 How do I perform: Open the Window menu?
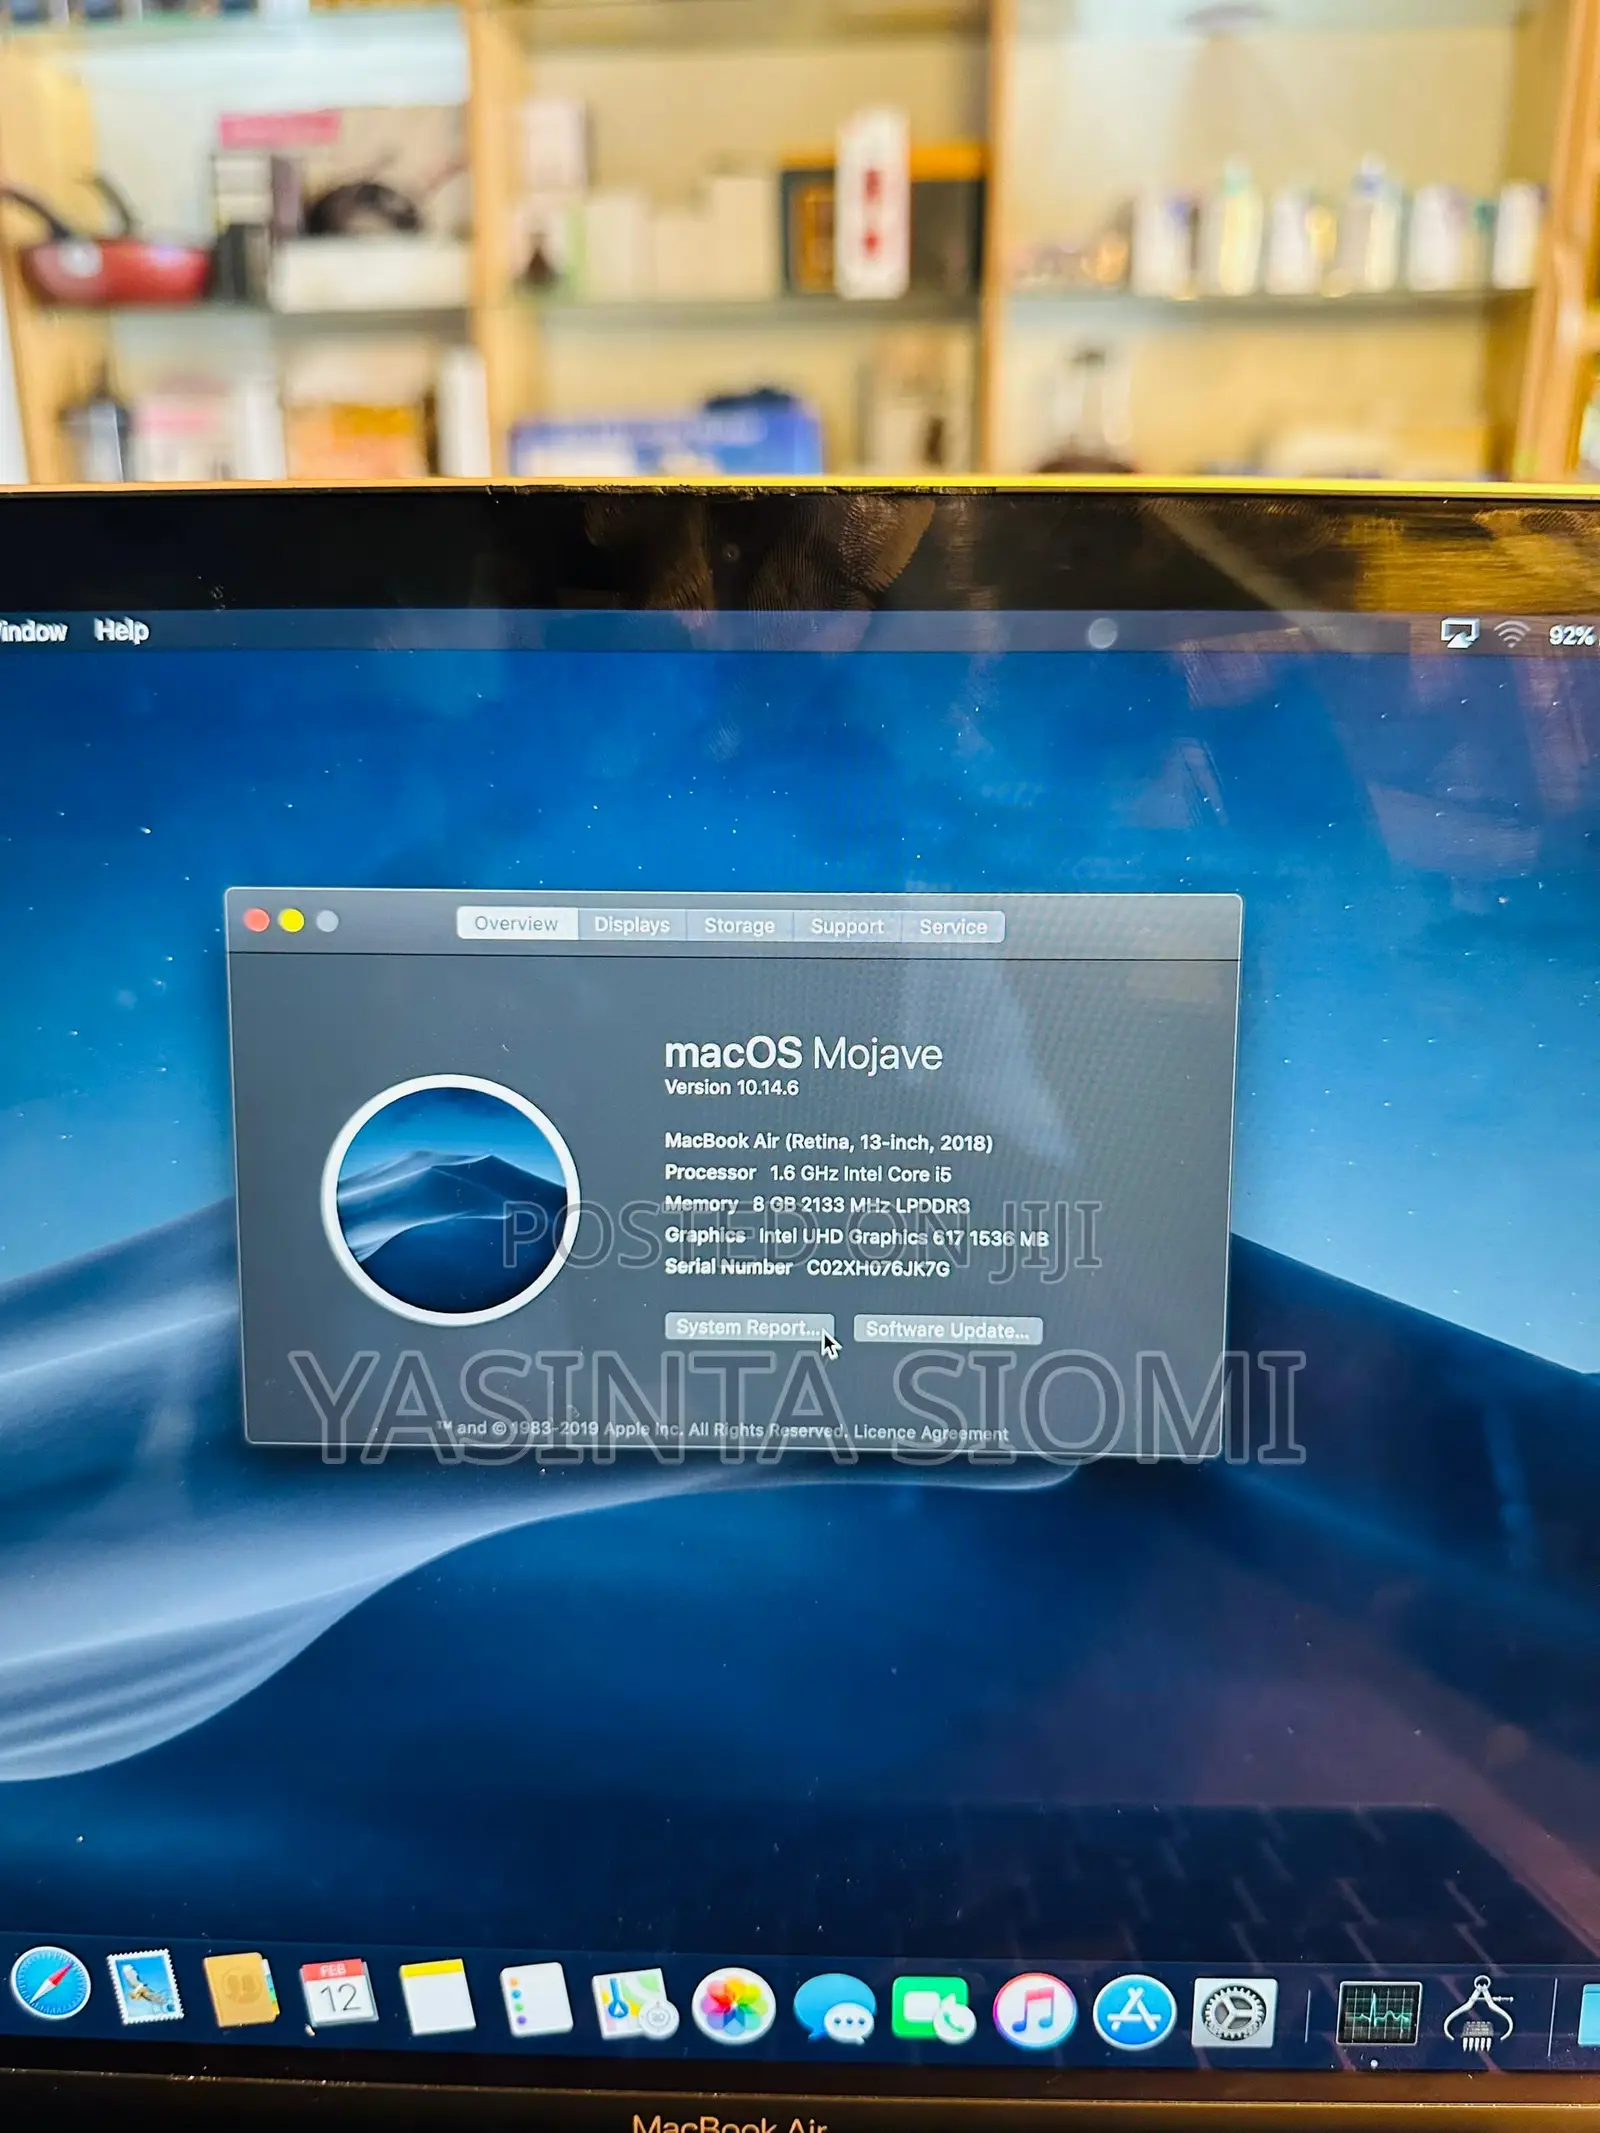[33, 630]
